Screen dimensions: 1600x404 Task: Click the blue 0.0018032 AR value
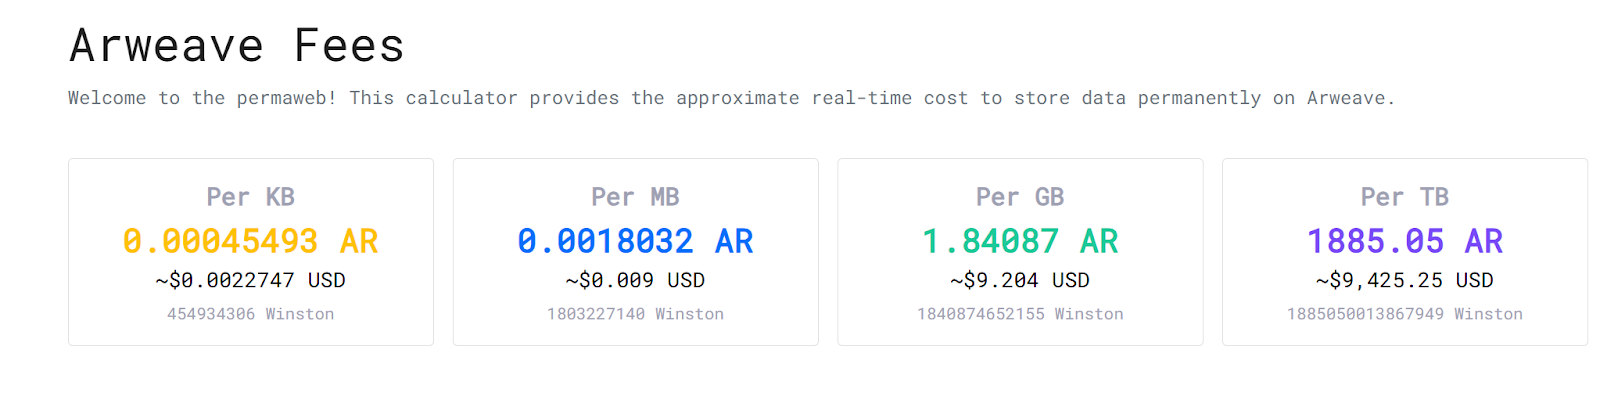635,241
